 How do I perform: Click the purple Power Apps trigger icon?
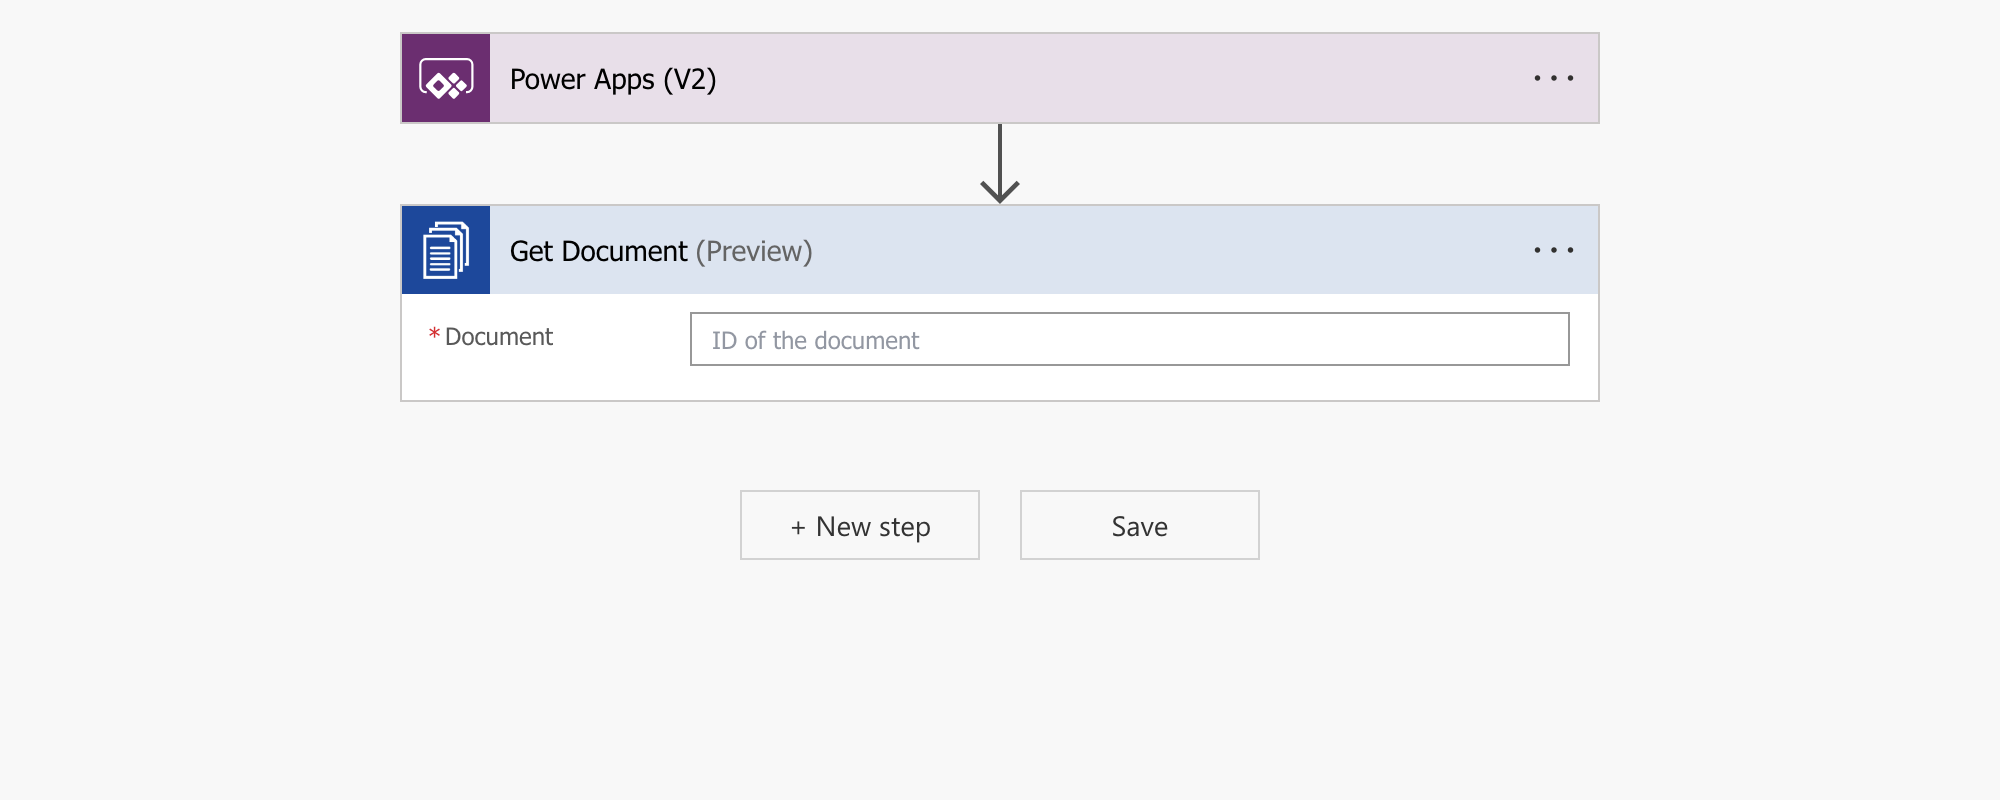click(x=446, y=79)
